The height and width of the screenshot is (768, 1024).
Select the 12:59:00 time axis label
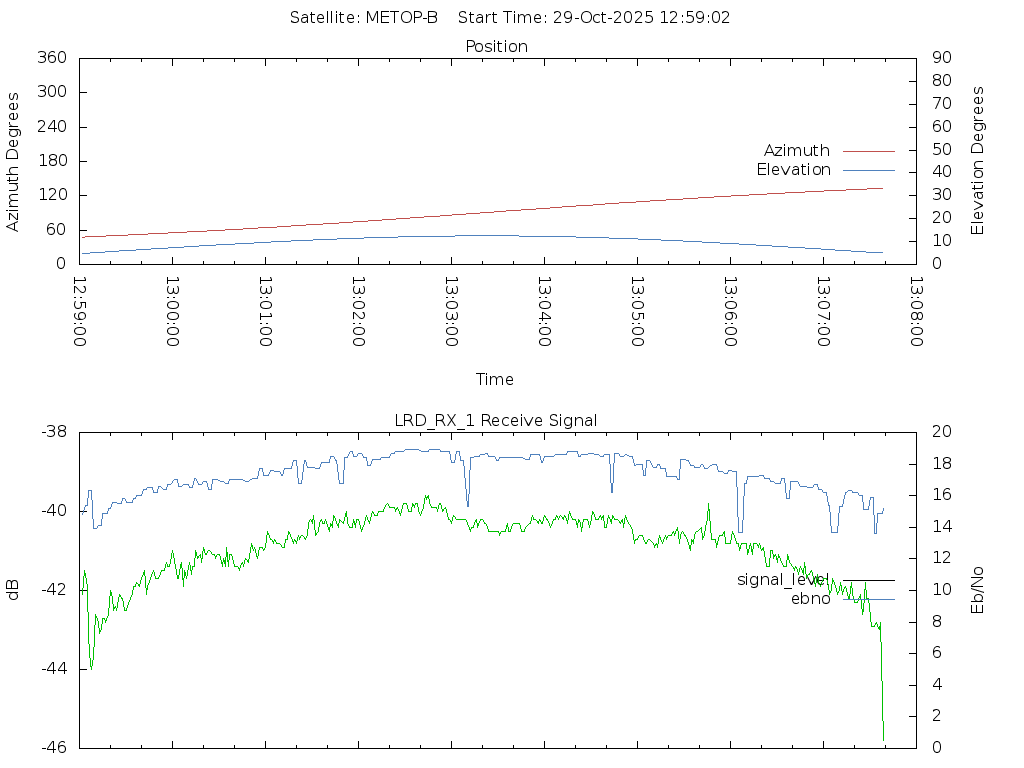[80, 311]
